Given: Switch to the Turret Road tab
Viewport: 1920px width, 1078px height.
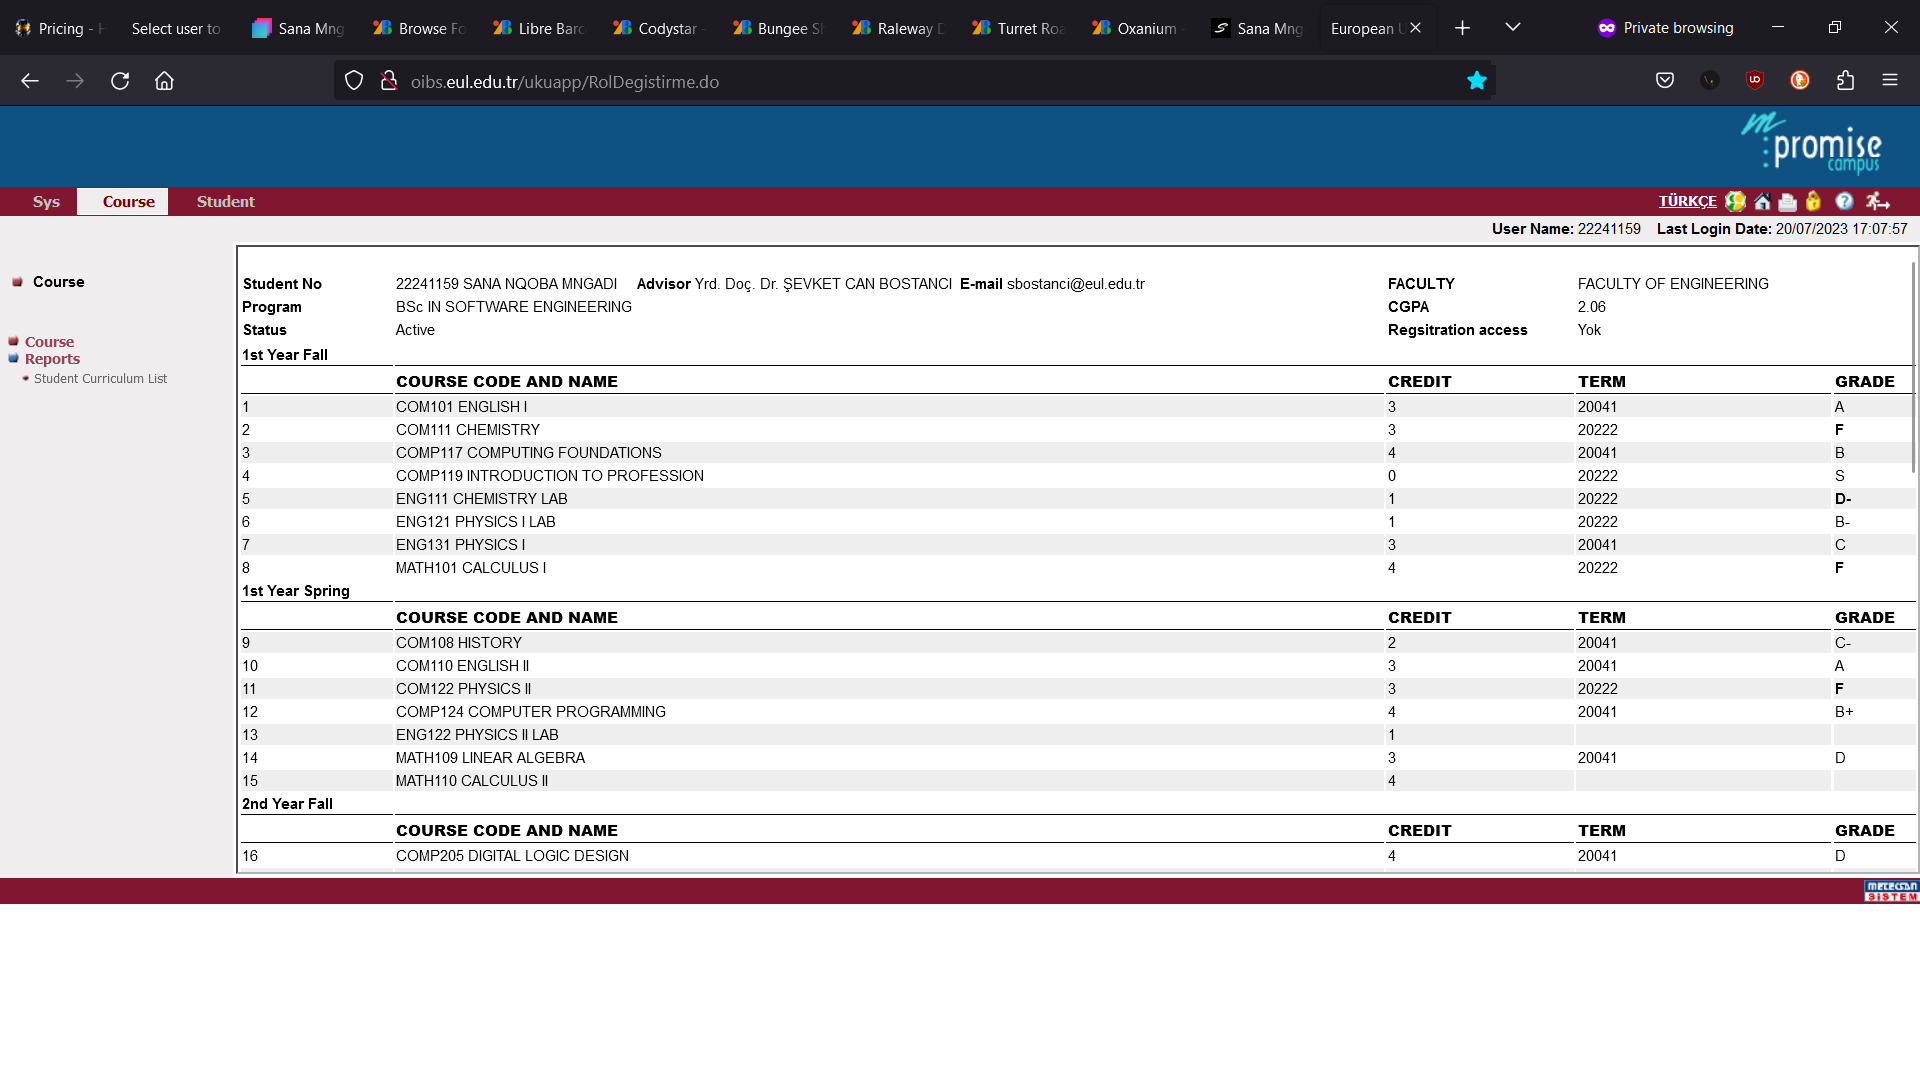Looking at the screenshot, I should click(1020, 28).
